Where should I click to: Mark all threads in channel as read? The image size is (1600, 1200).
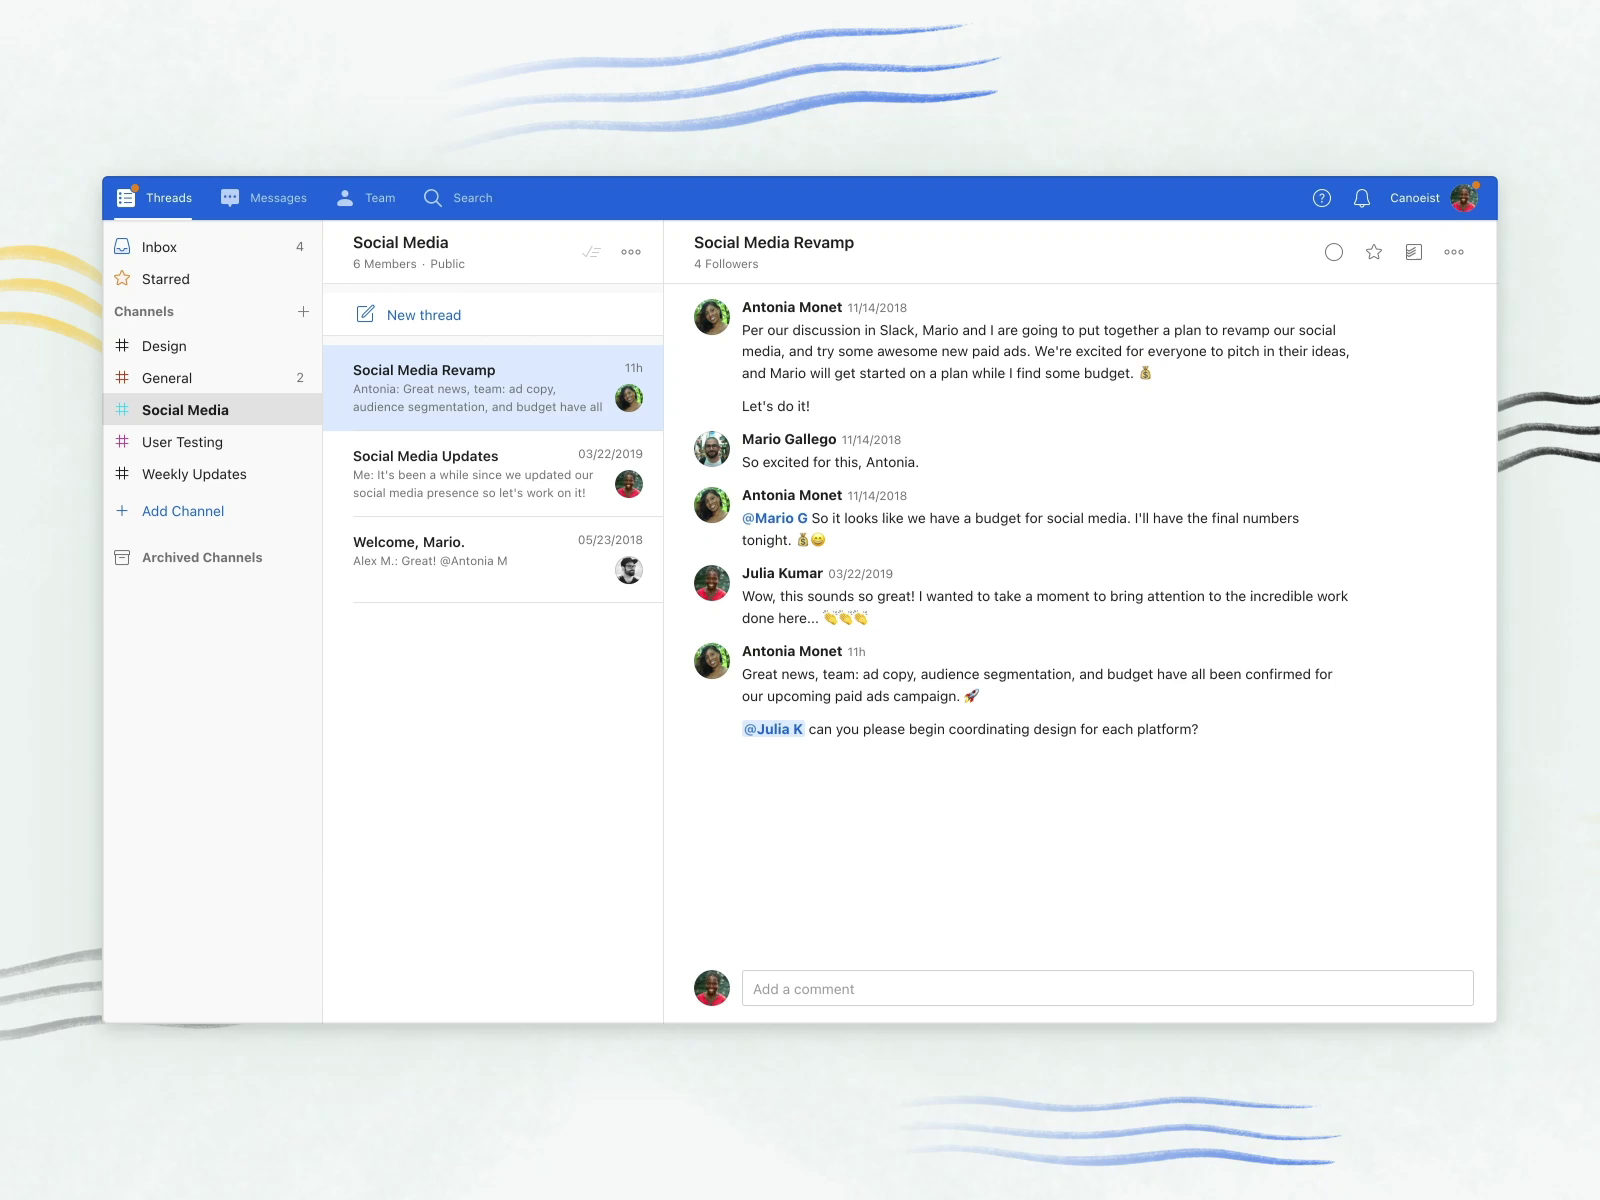coord(591,252)
